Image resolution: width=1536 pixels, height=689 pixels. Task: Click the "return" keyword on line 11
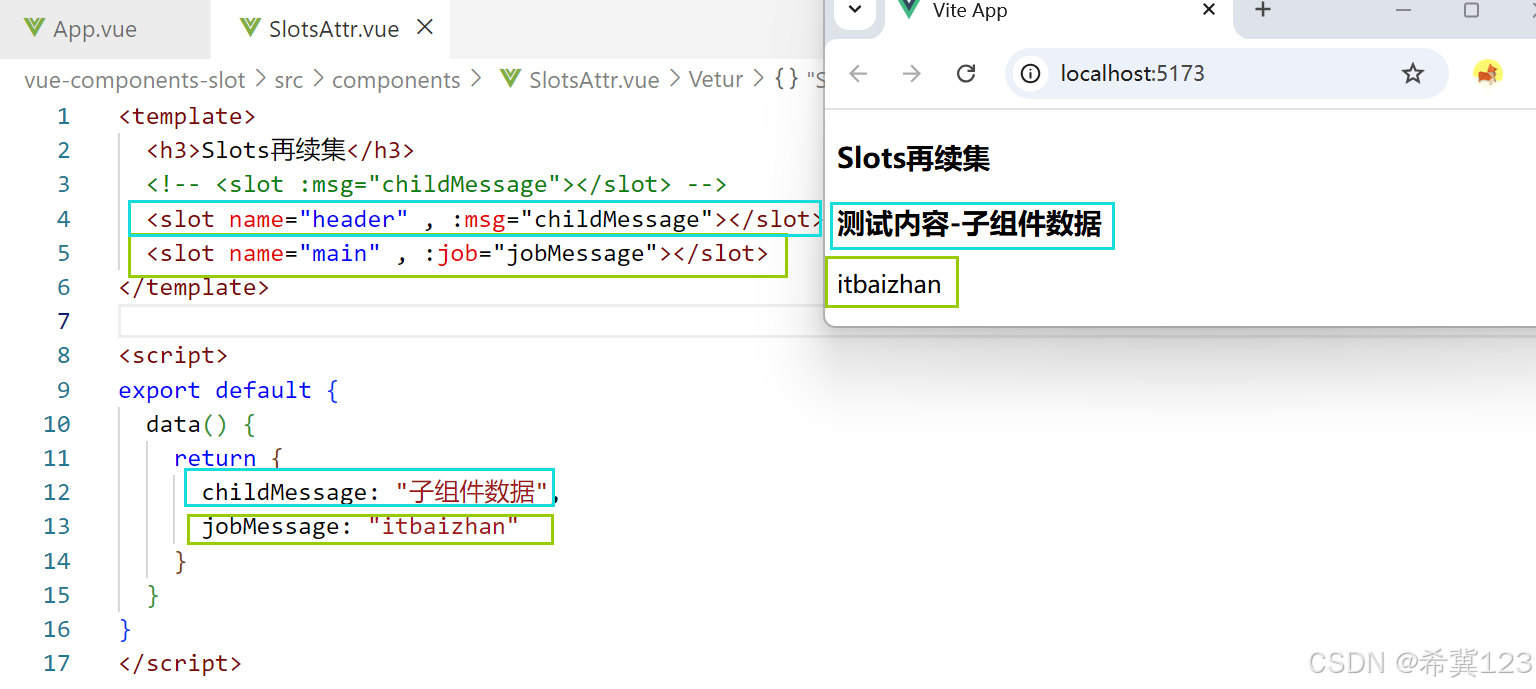coord(215,458)
